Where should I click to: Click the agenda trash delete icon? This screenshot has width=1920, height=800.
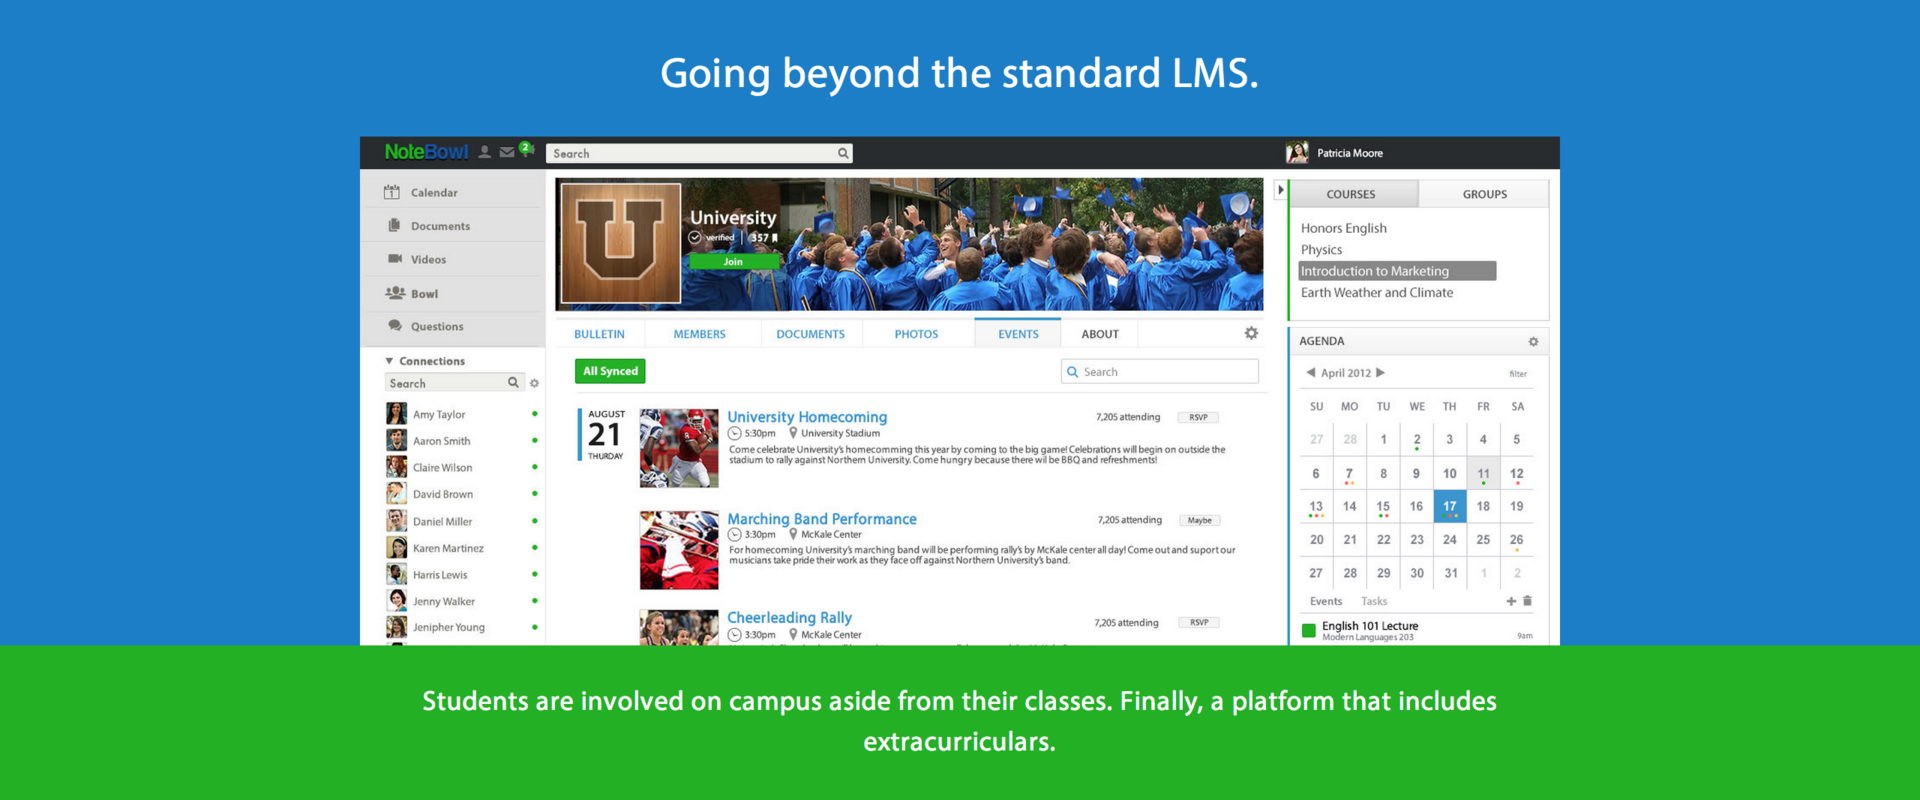tap(1527, 601)
